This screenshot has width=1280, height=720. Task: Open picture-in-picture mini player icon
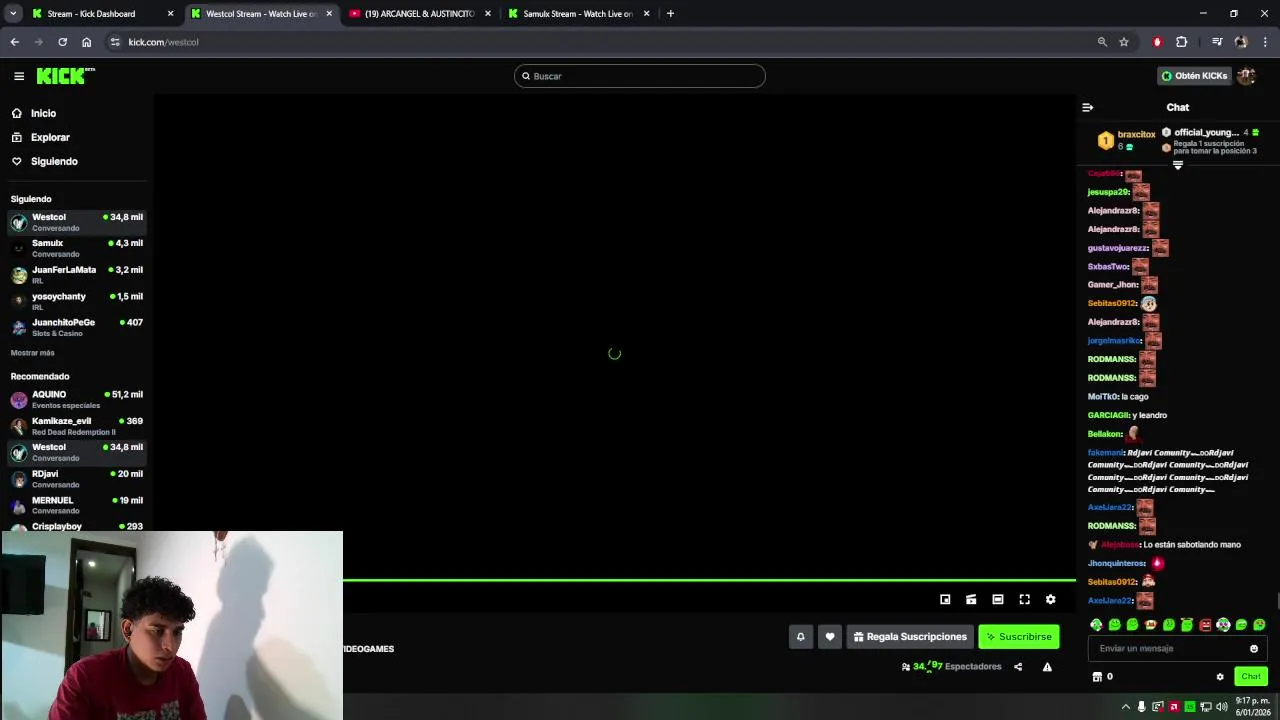pyautogui.click(x=945, y=599)
